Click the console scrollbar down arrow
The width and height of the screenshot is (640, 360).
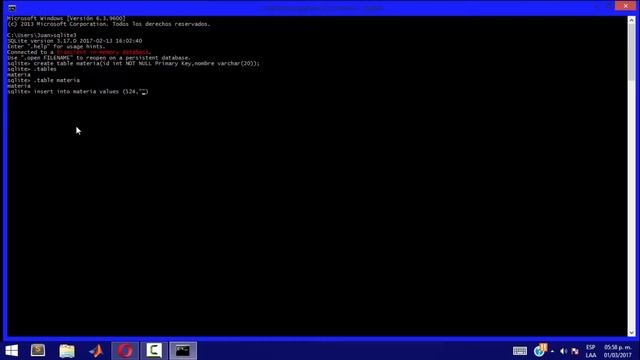click(x=631, y=333)
